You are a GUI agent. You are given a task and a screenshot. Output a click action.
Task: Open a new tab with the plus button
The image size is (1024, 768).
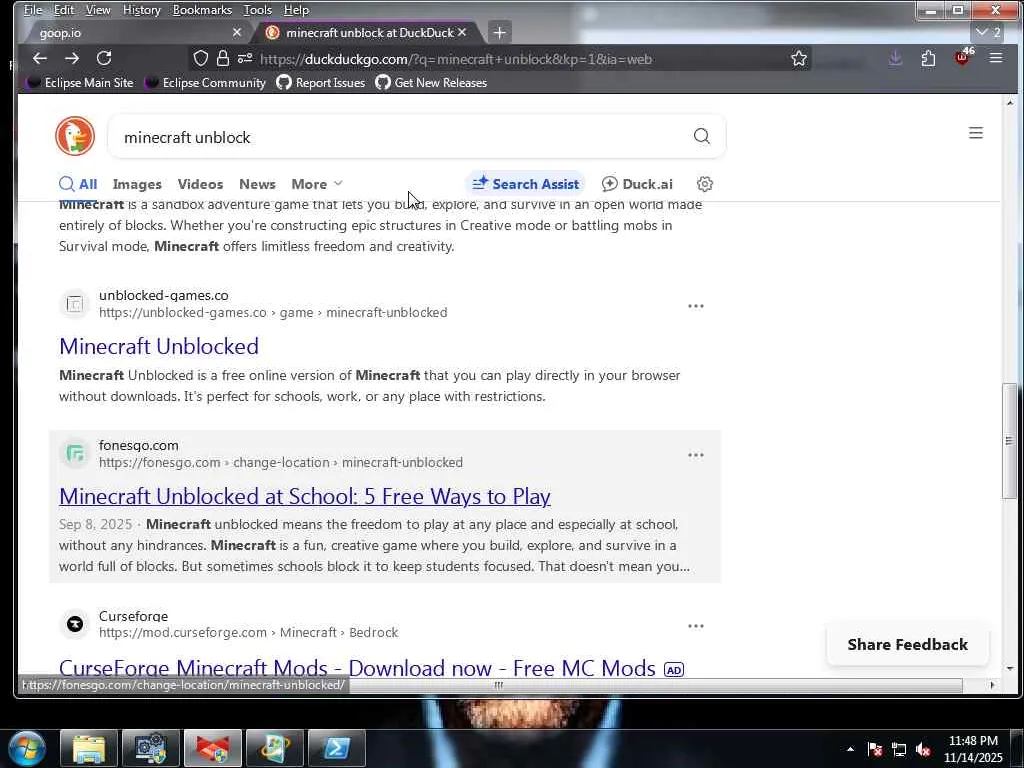pos(500,32)
